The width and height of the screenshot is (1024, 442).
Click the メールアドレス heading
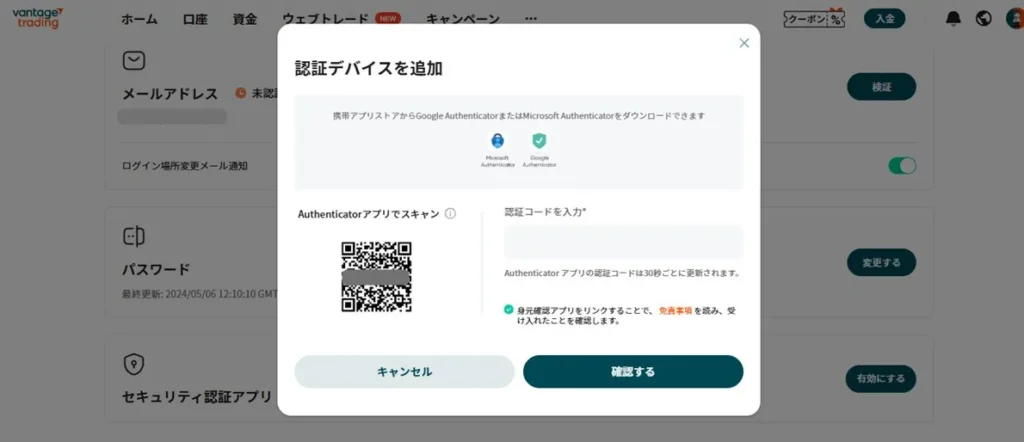pos(170,94)
